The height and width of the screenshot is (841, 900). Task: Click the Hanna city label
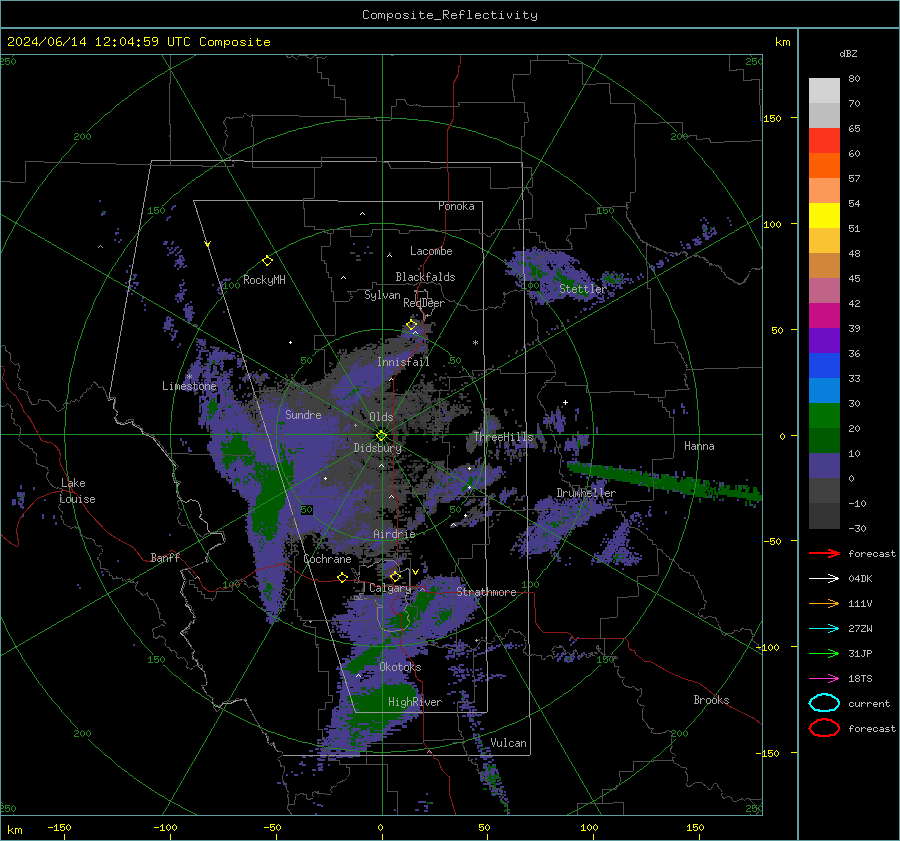699,445
